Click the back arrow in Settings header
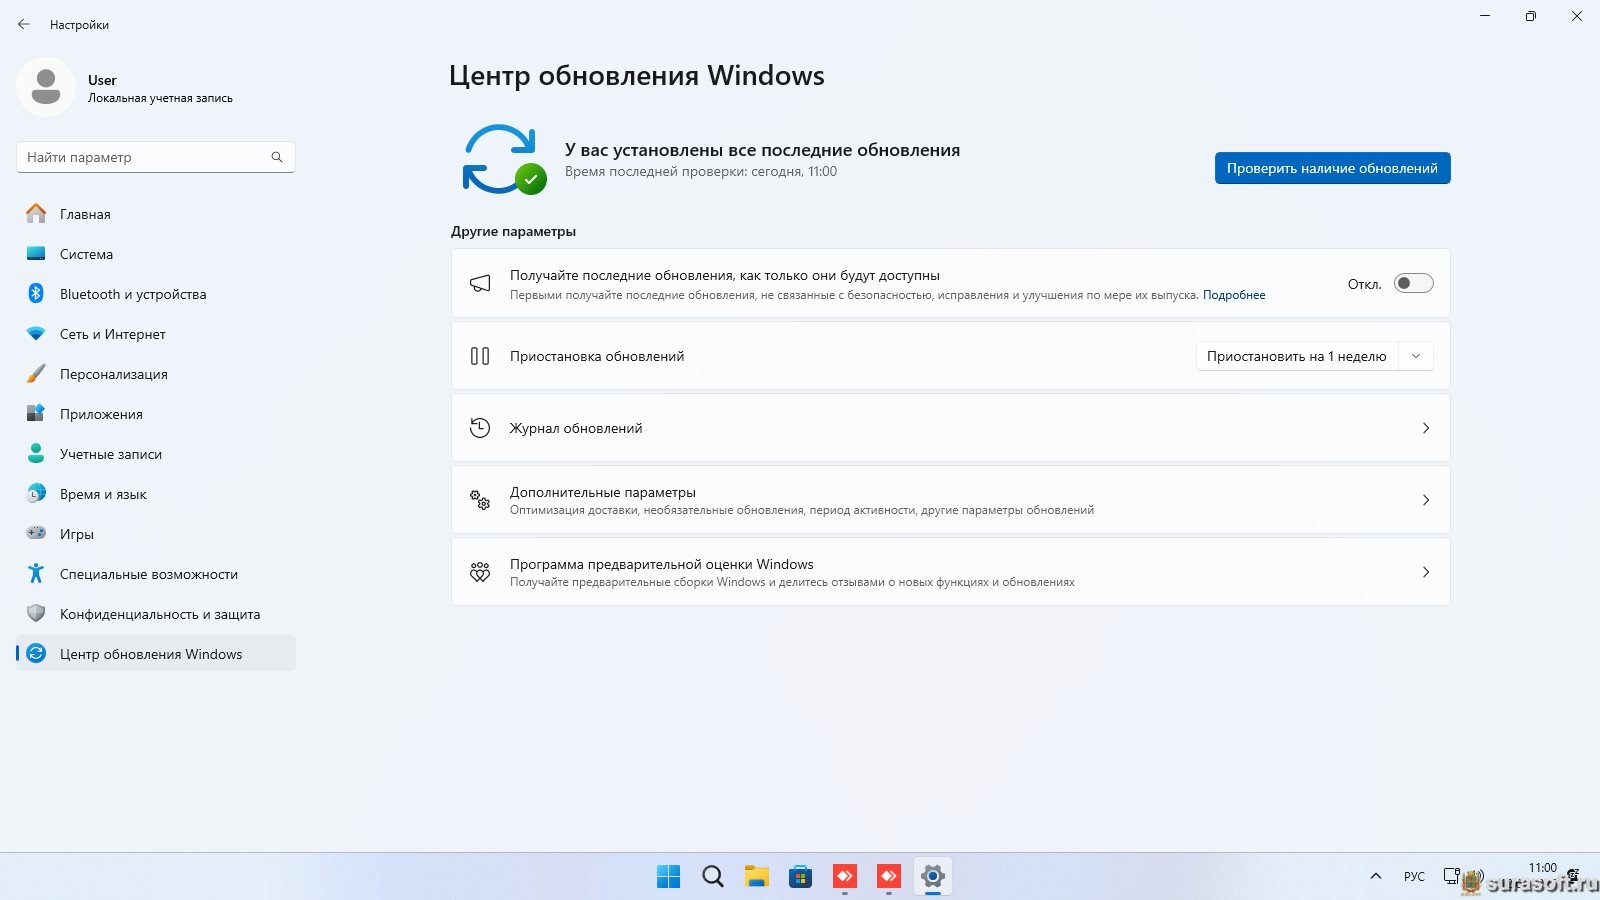The height and width of the screenshot is (900, 1600). pyautogui.click(x=24, y=24)
